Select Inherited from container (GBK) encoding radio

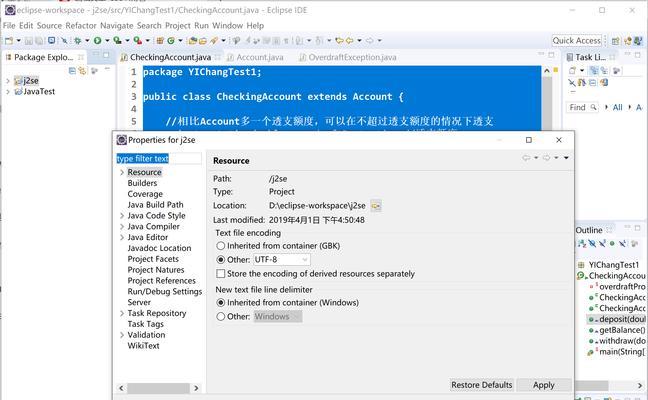(221, 246)
